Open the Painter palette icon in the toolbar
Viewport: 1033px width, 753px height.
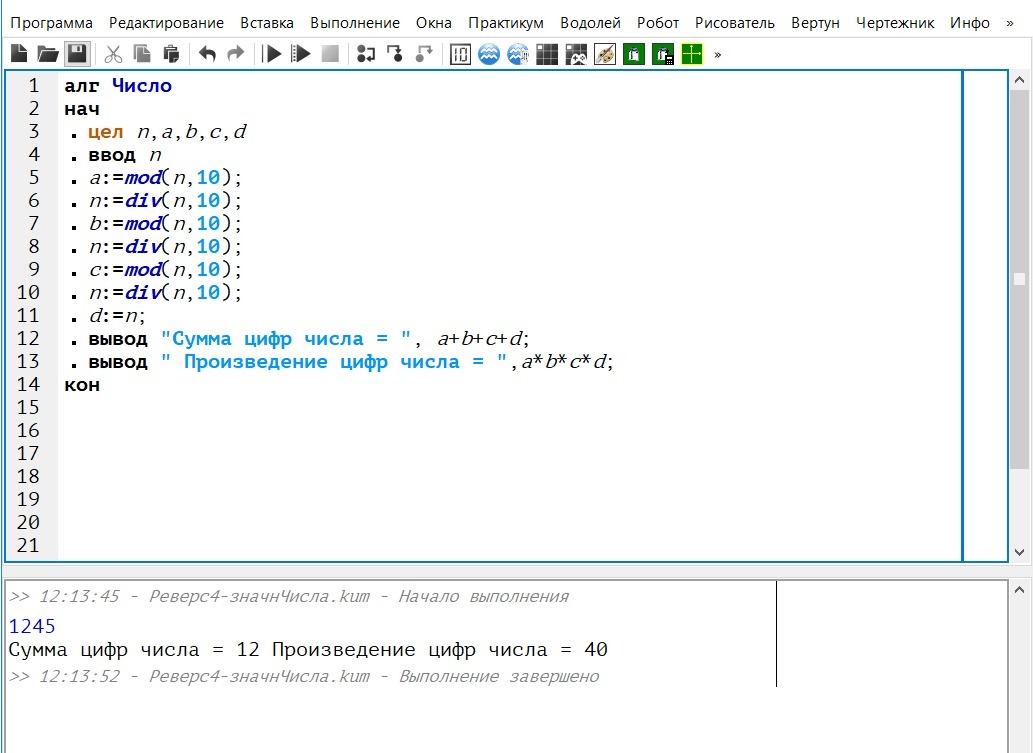pos(604,54)
